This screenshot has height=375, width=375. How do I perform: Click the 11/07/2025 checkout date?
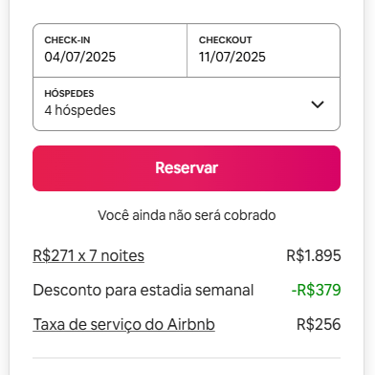[x=232, y=57]
